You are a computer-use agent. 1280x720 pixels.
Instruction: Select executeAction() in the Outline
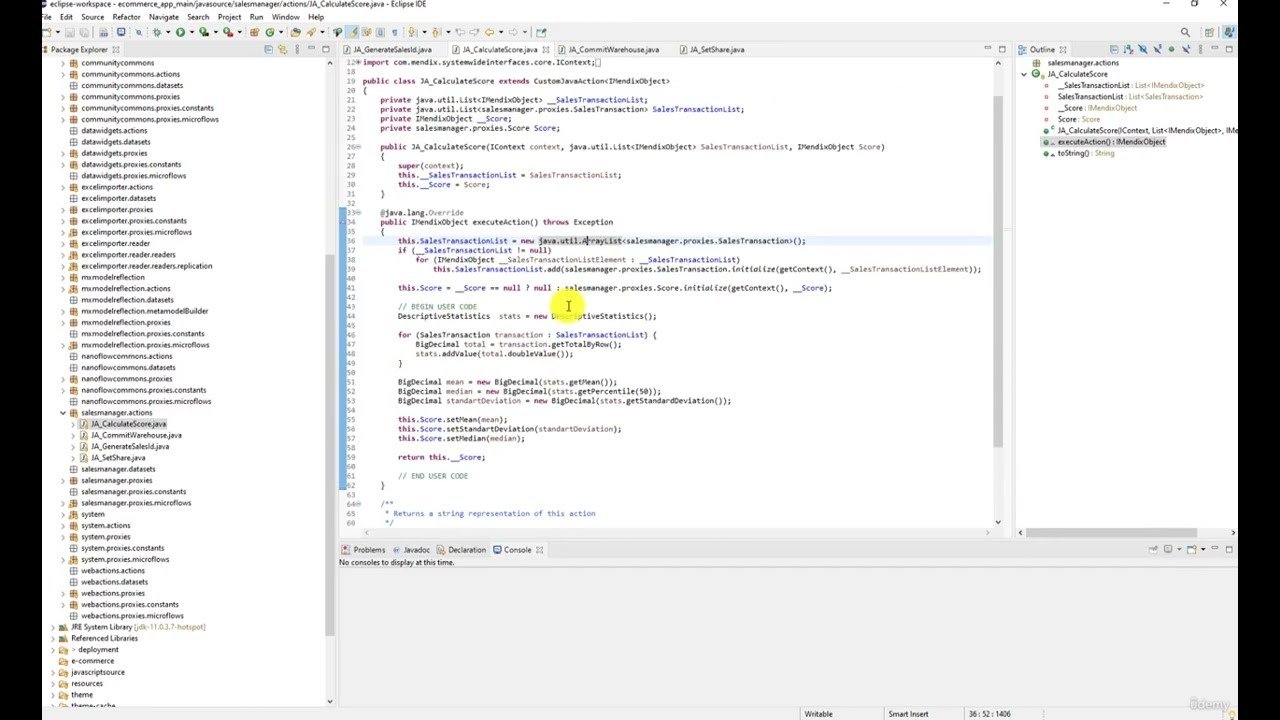coord(1111,142)
